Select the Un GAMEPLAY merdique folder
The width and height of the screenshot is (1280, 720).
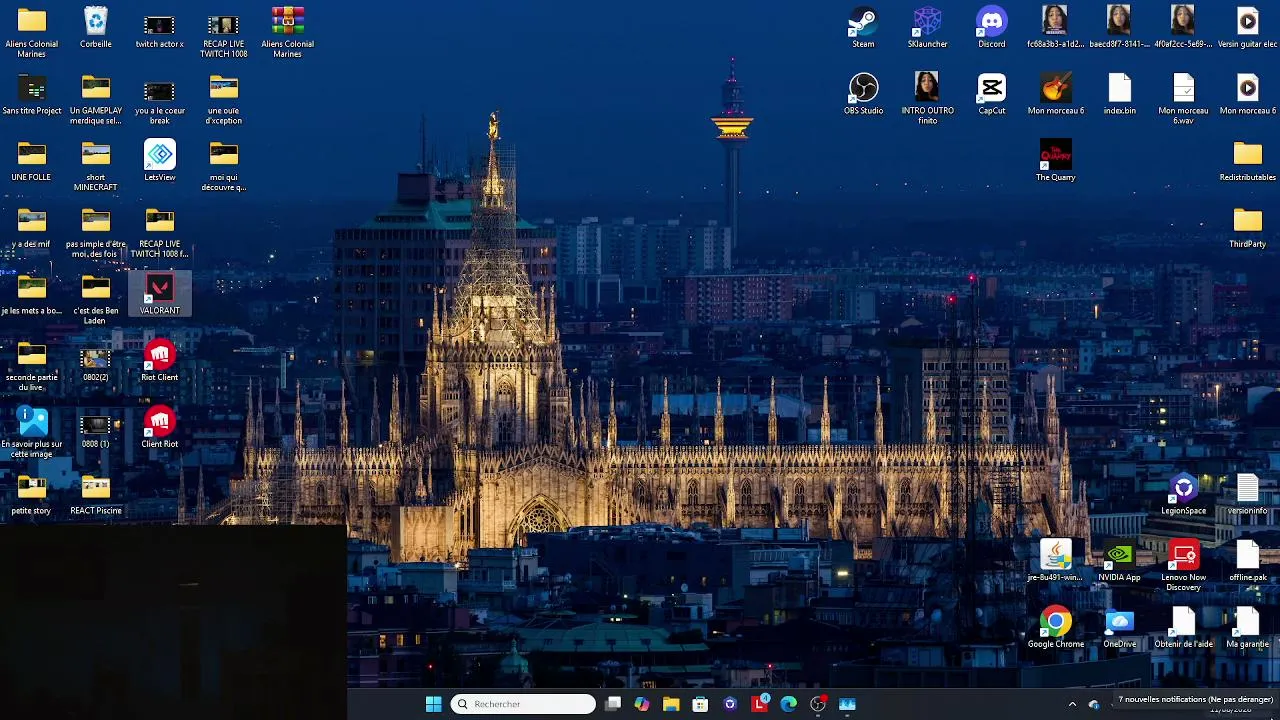pyautogui.click(x=96, y=89)
